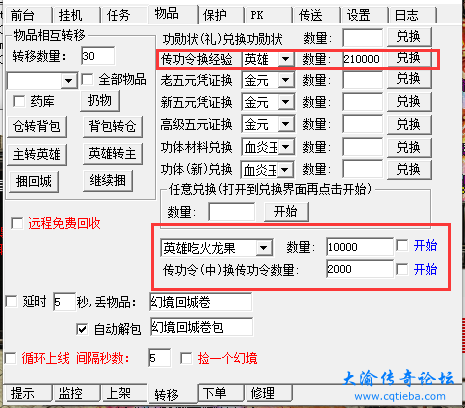Select the 物品 tab
Image resolution: width=465 pixels, height=408 pixels.
(x=172, y=14)
